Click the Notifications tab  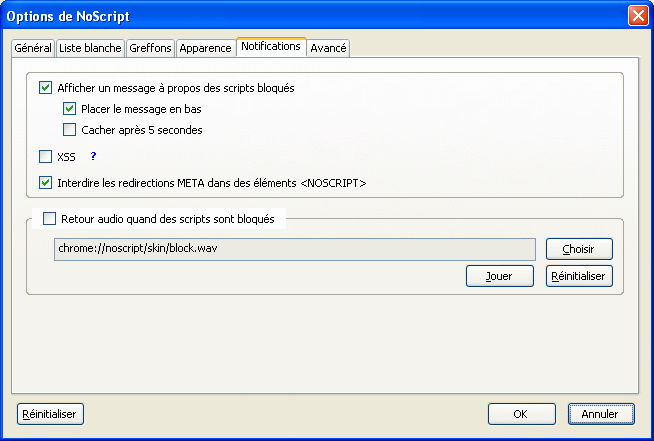click(x=271, y=46)
